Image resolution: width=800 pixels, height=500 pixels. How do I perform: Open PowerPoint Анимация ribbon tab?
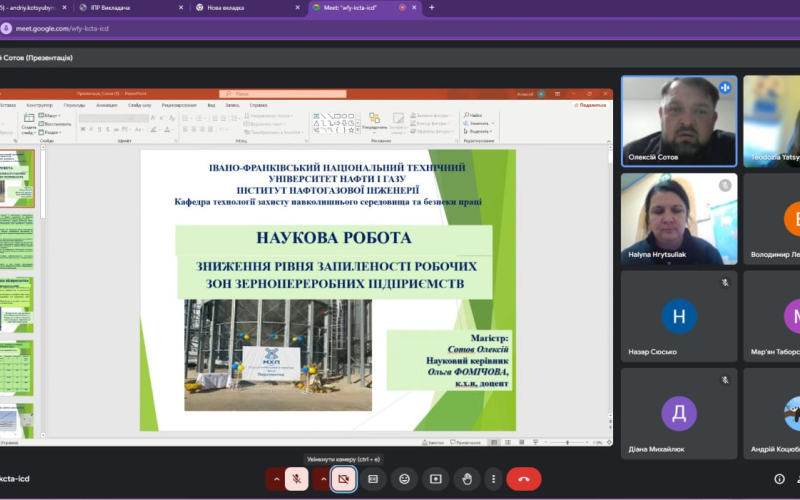click(x=107, y=105)
